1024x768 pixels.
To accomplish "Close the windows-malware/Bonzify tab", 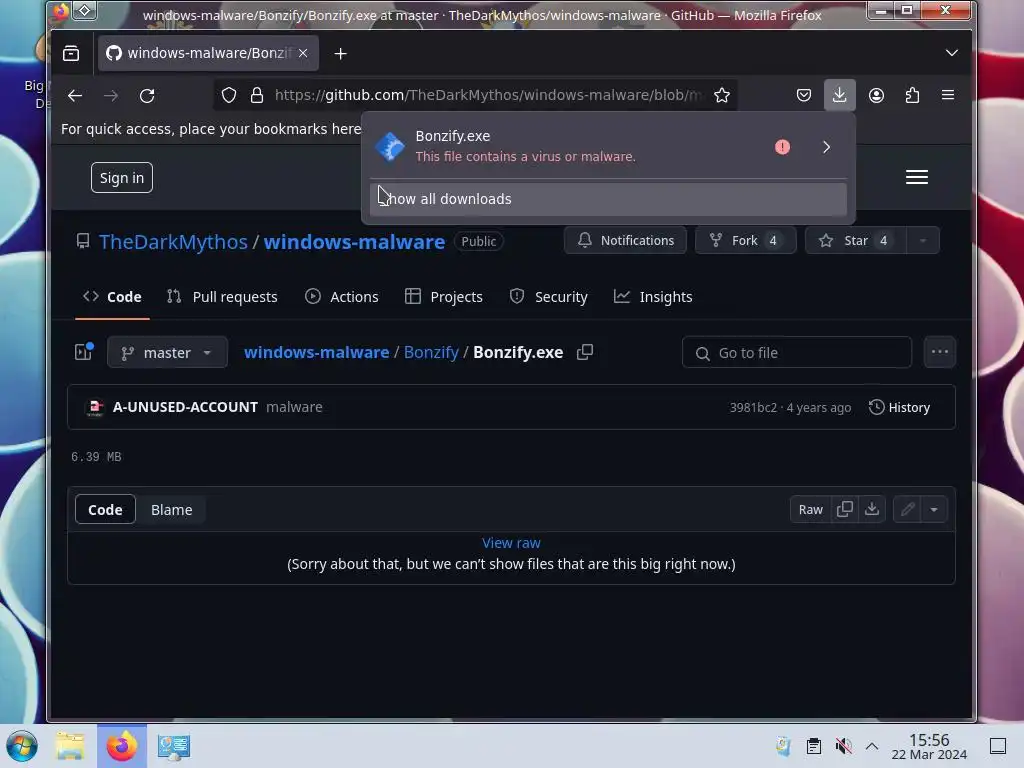I will [303, 53].
